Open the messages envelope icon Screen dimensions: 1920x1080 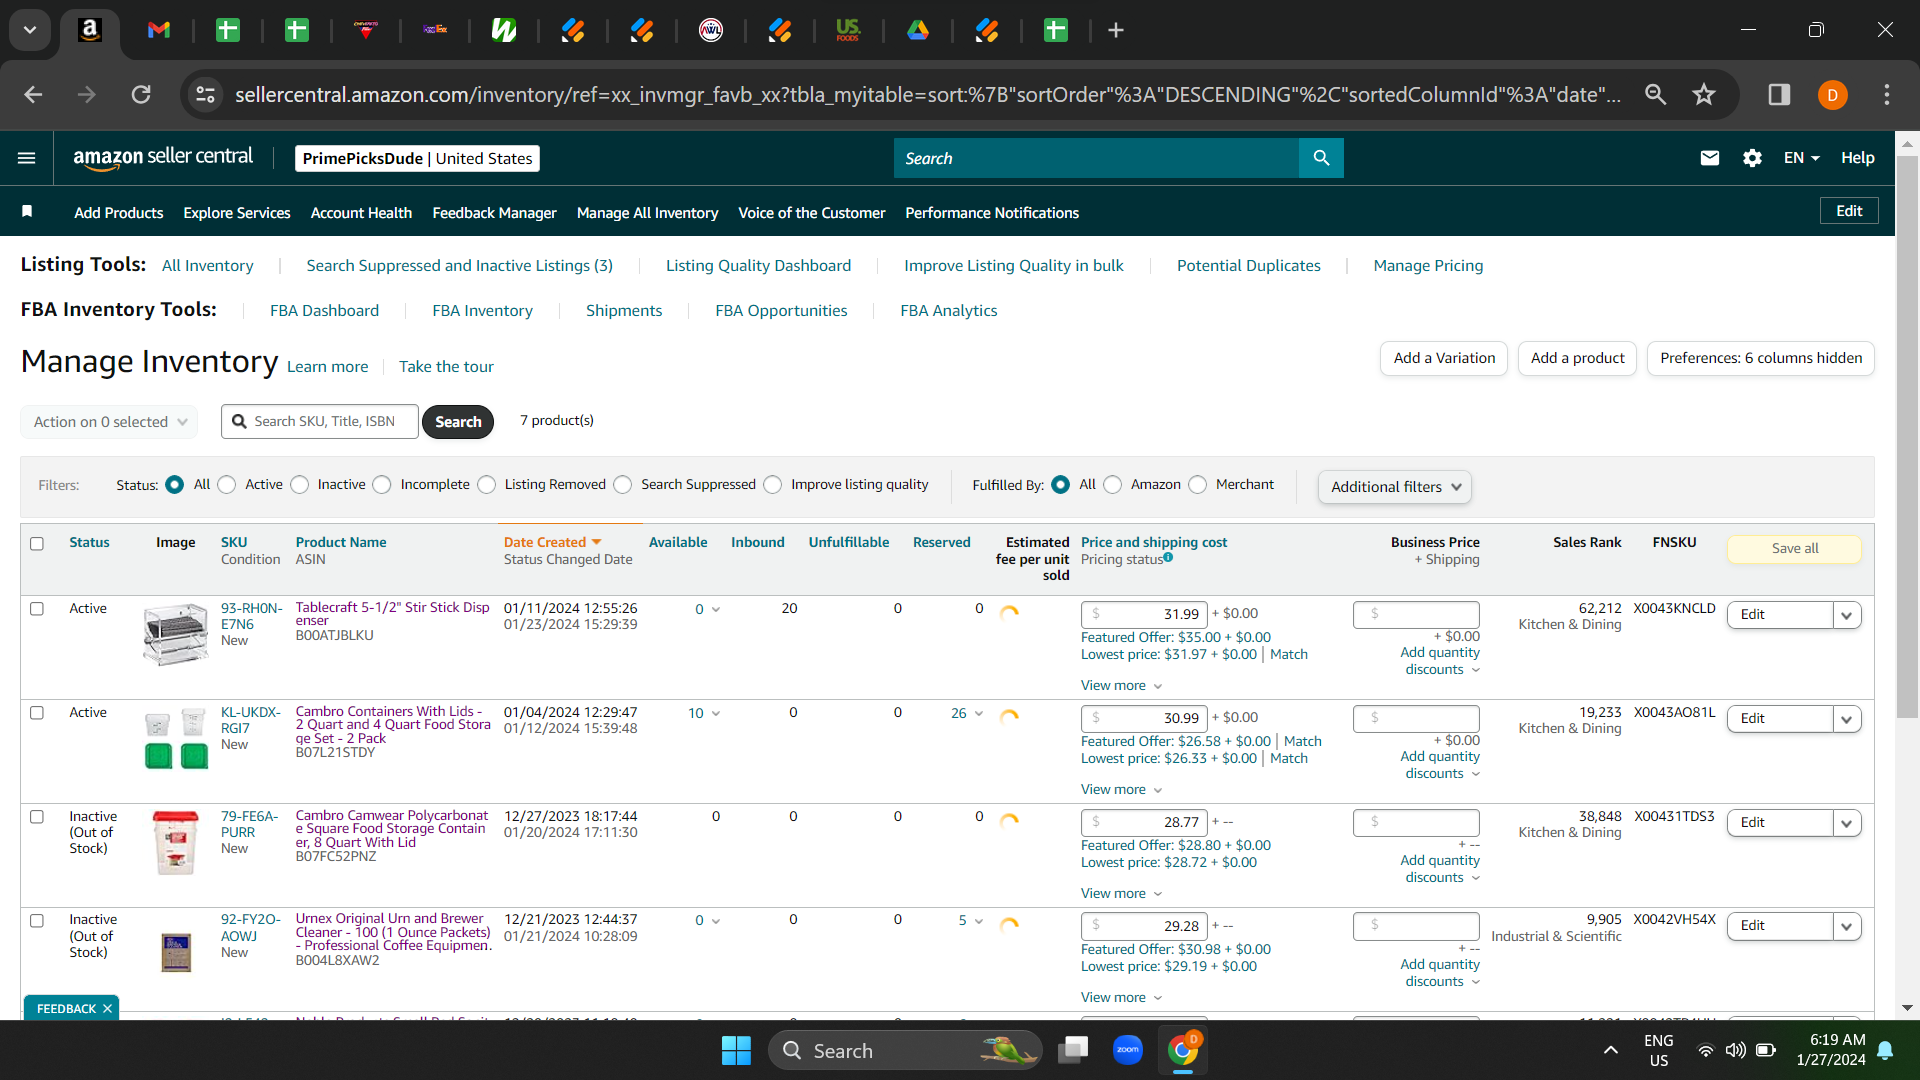tap(1710, 158)
